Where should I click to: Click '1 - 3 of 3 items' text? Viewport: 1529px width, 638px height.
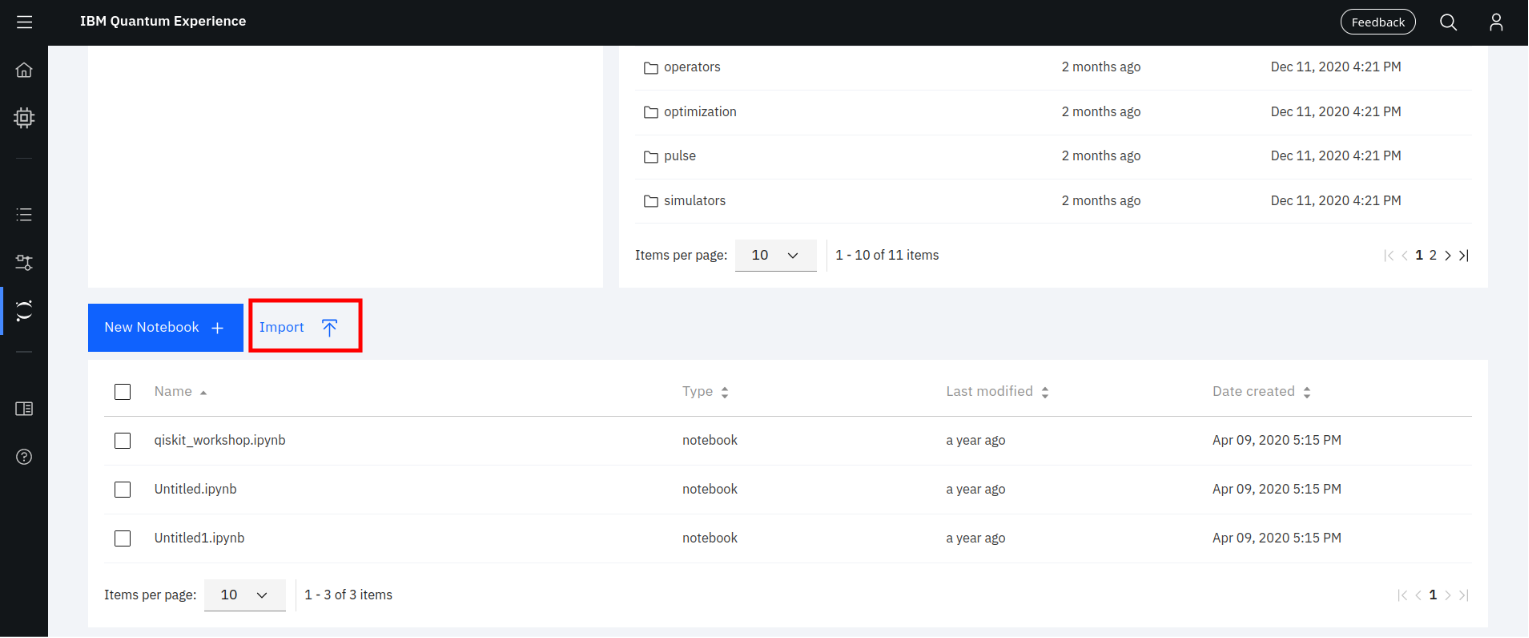pyautogui.click(x=348, y=595)
